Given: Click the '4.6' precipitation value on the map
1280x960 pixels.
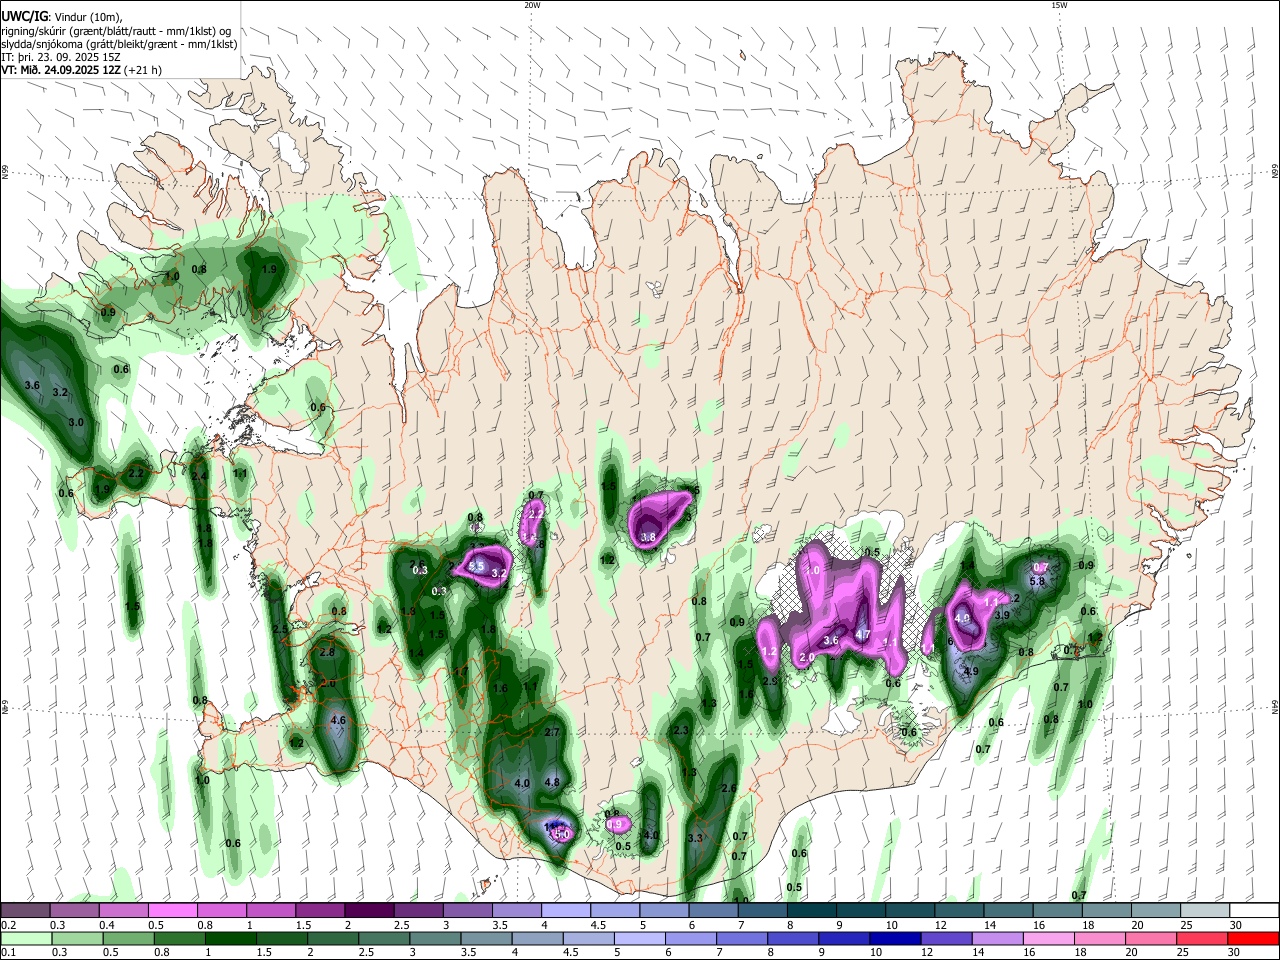Looking at the screenshot, I should [338, 720].
